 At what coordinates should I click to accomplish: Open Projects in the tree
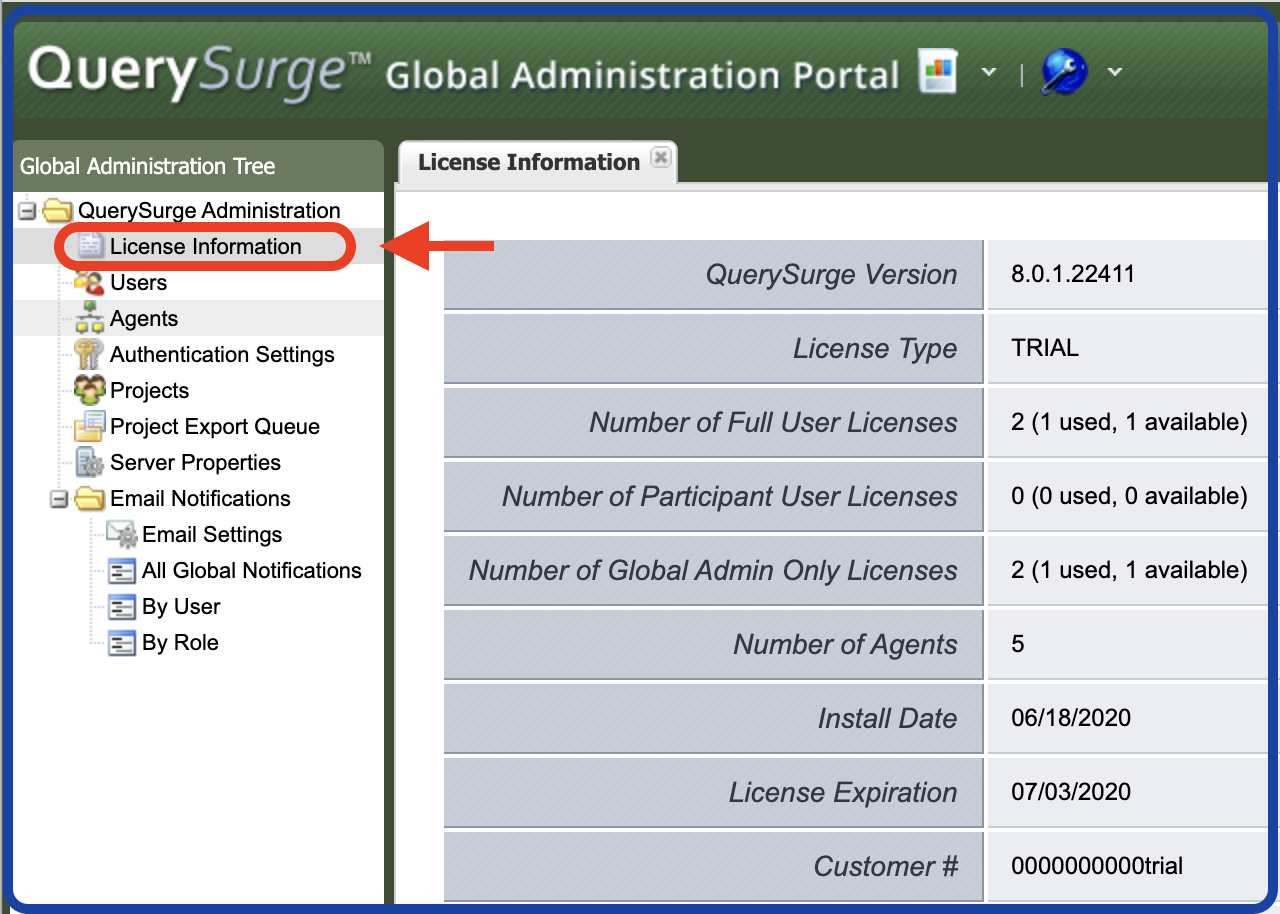coord(149,391)
